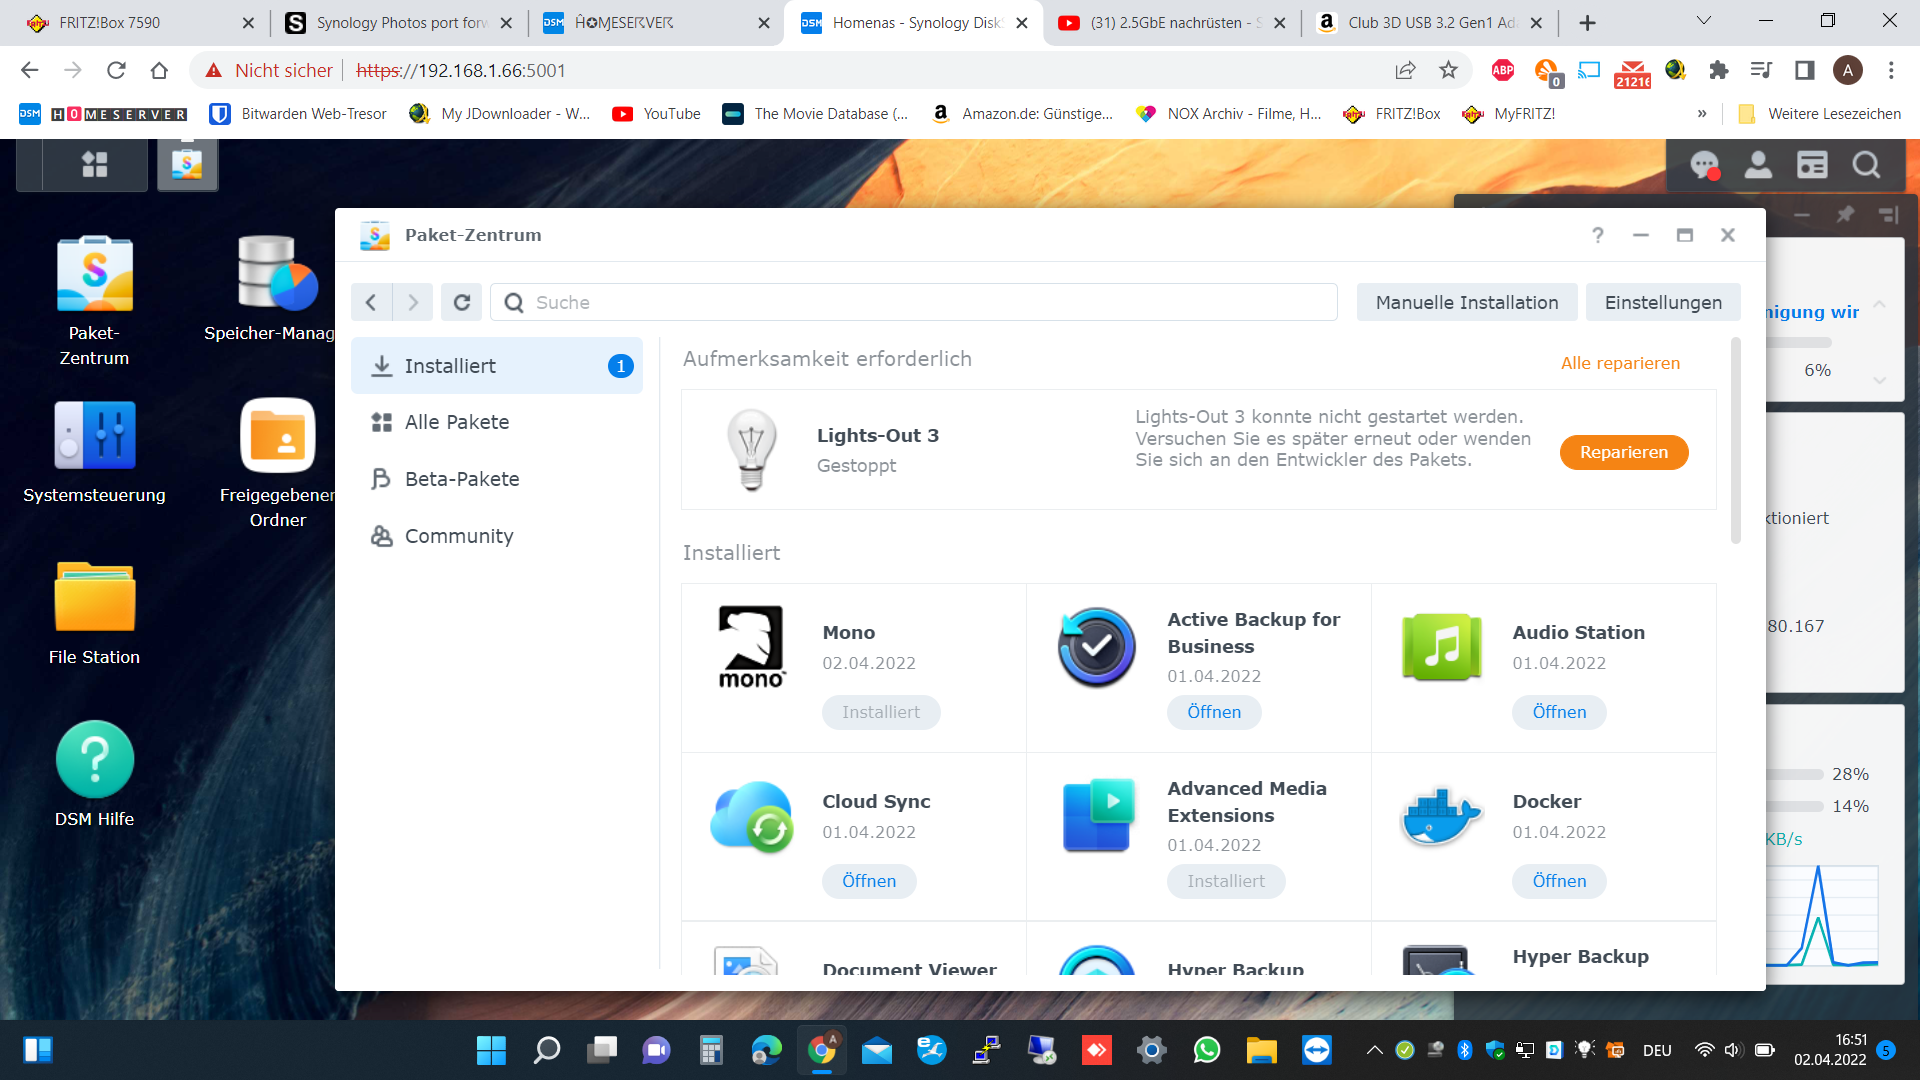Open the browser tab search chevron
Image resolution: width=1920 pixels, height=1080 pixels.
(1703, 21)
